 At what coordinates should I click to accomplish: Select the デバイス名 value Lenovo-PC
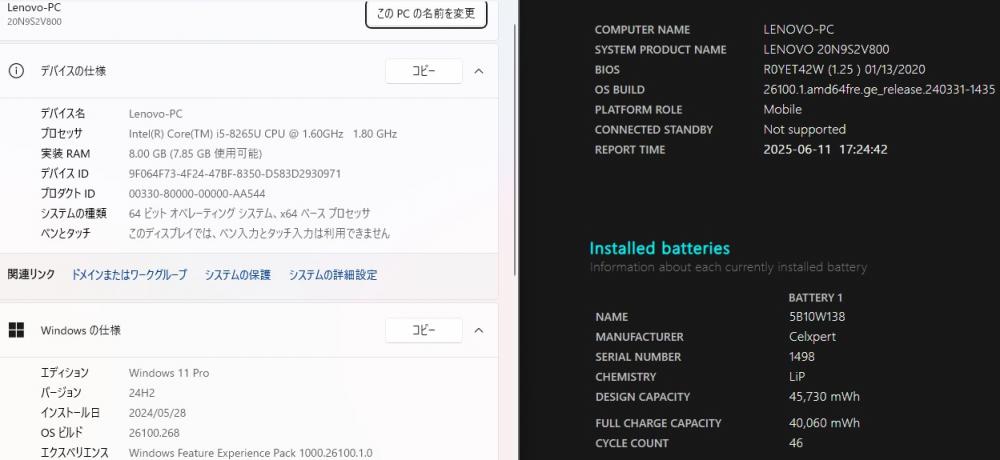(x=156, y=114)
